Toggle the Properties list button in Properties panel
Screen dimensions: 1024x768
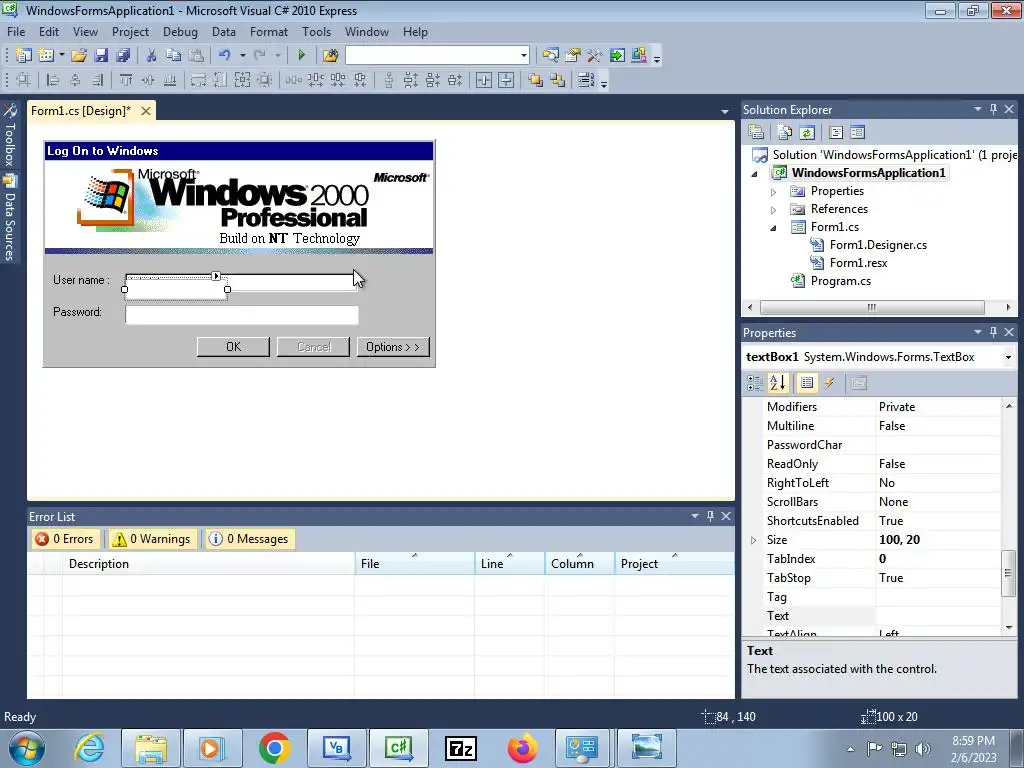pyautogui.click(x=807, y=383)
